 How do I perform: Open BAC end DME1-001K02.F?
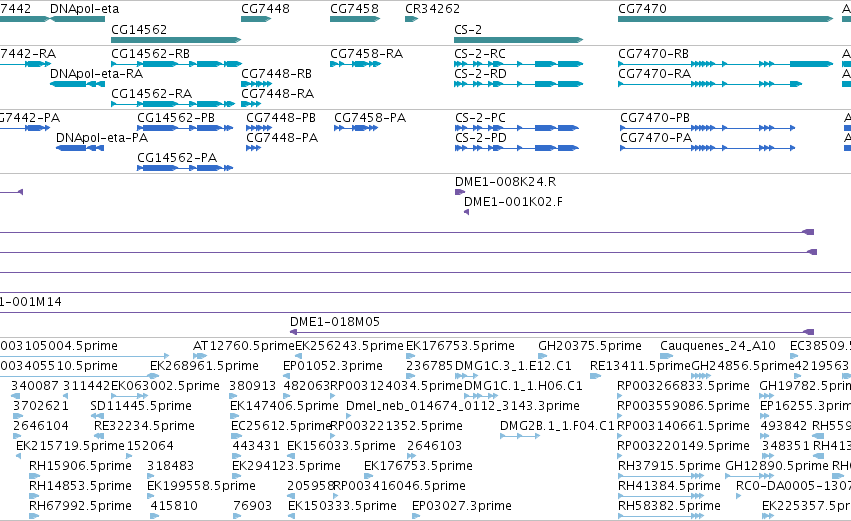point(513,202)
